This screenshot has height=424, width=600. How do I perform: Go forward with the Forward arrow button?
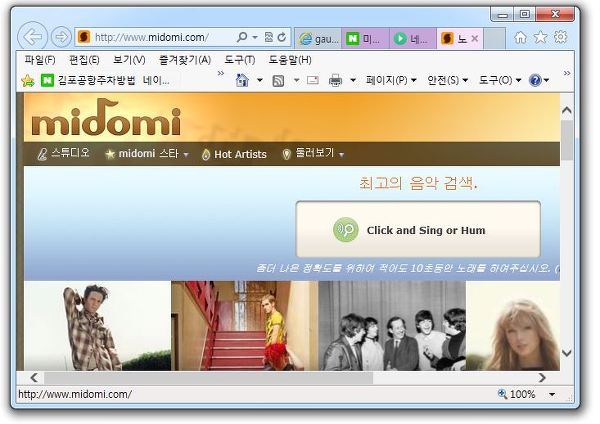click(x=61, y=37)
